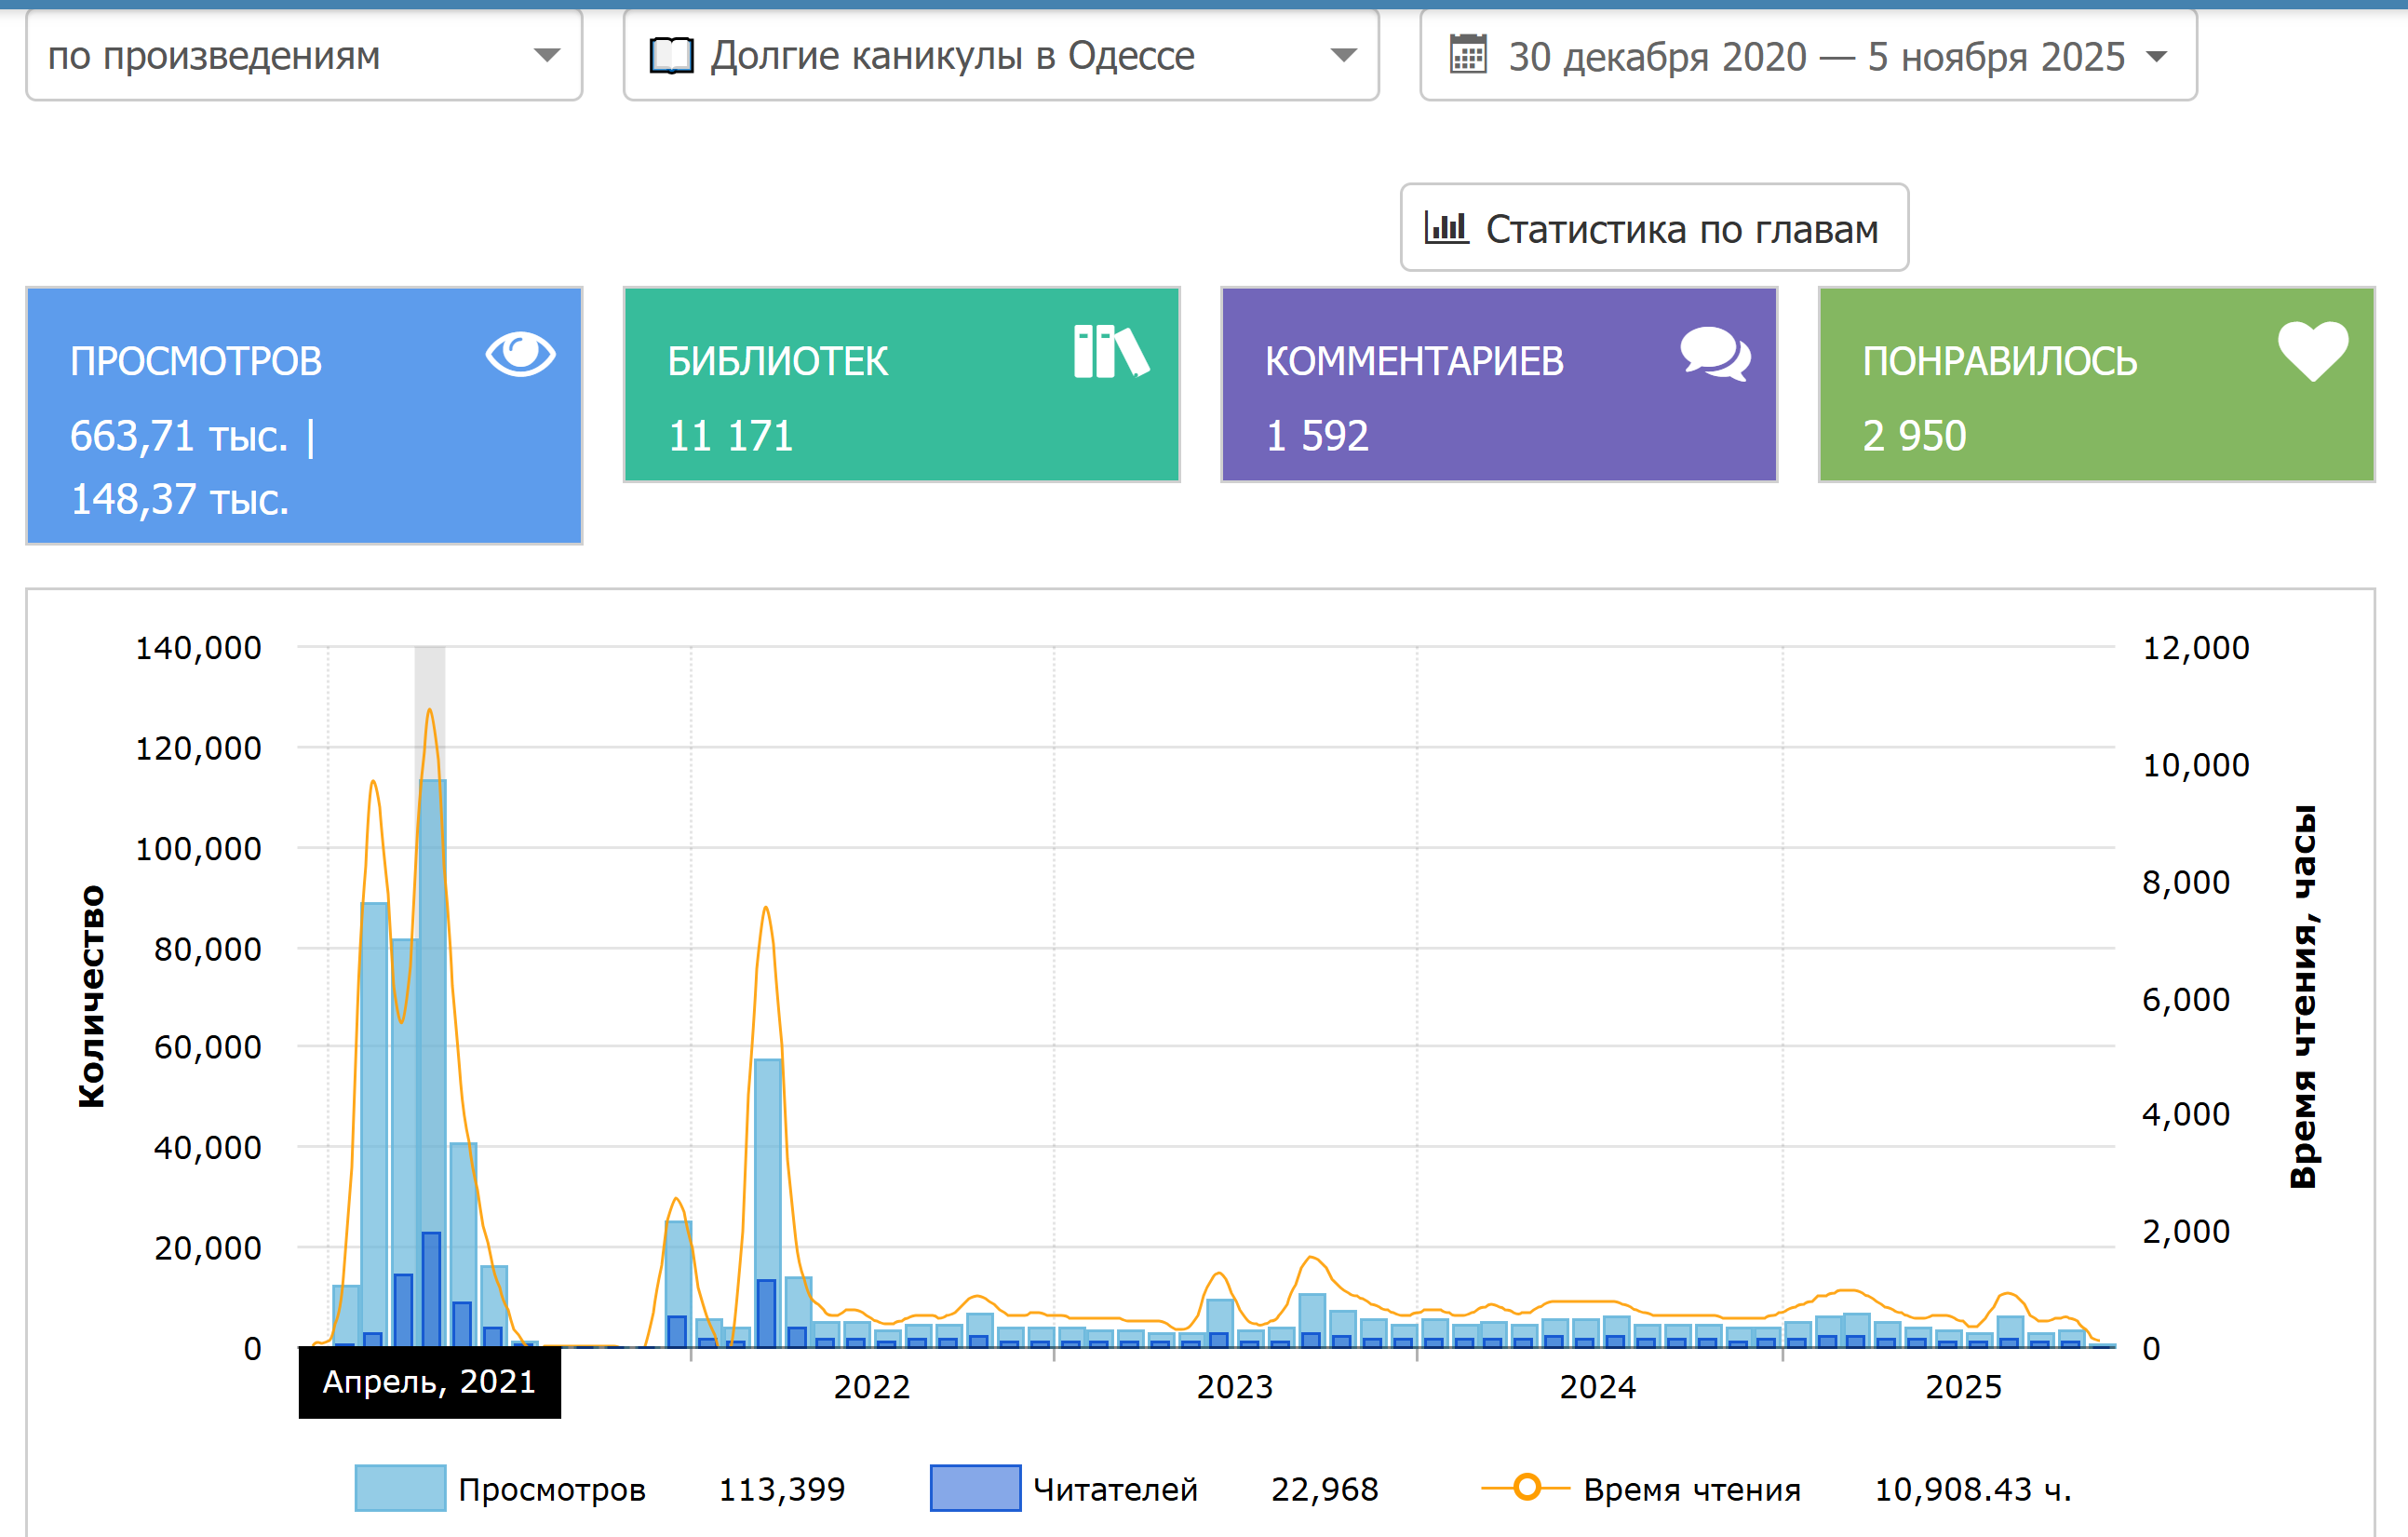The height and width of the screenshot is (1537, 2408).
Task: Open Статистика по главам button
Action: (x=1654, y=228)
